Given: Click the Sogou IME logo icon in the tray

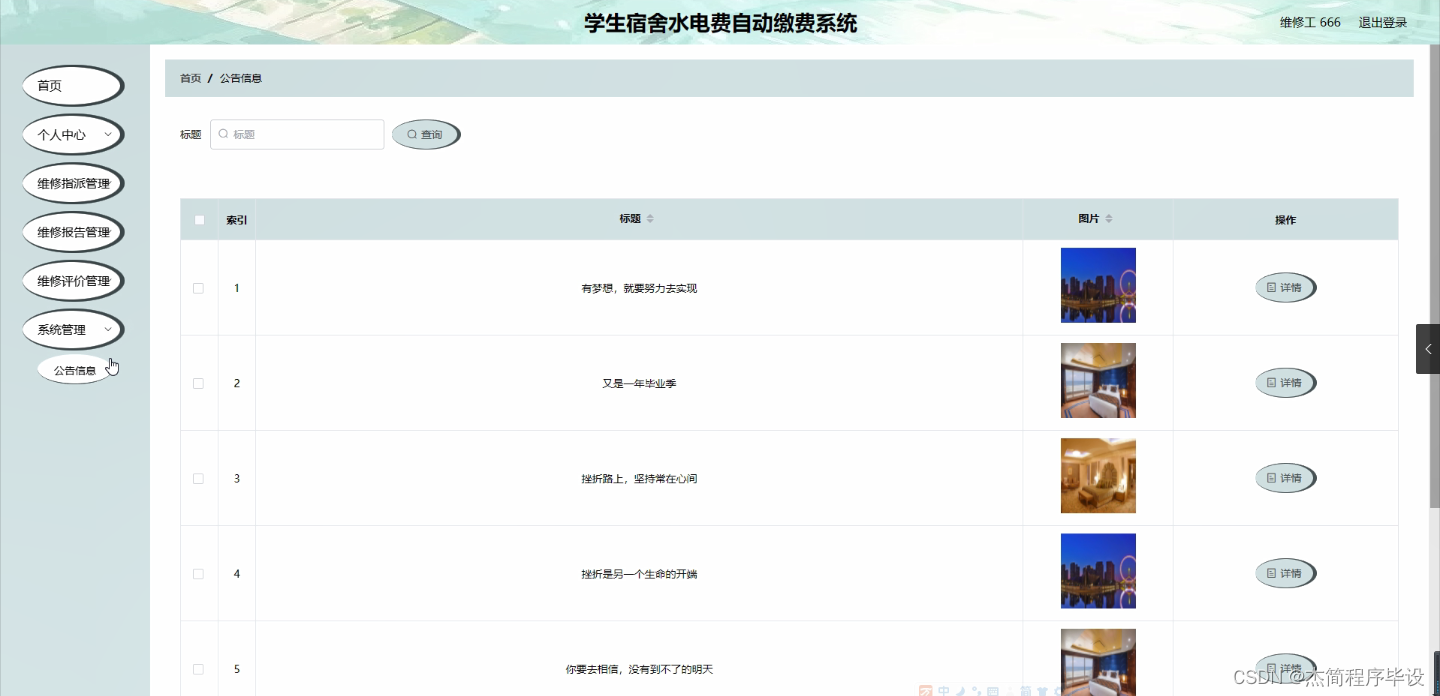Looking at the screenshot, I should tap(925, 690).
